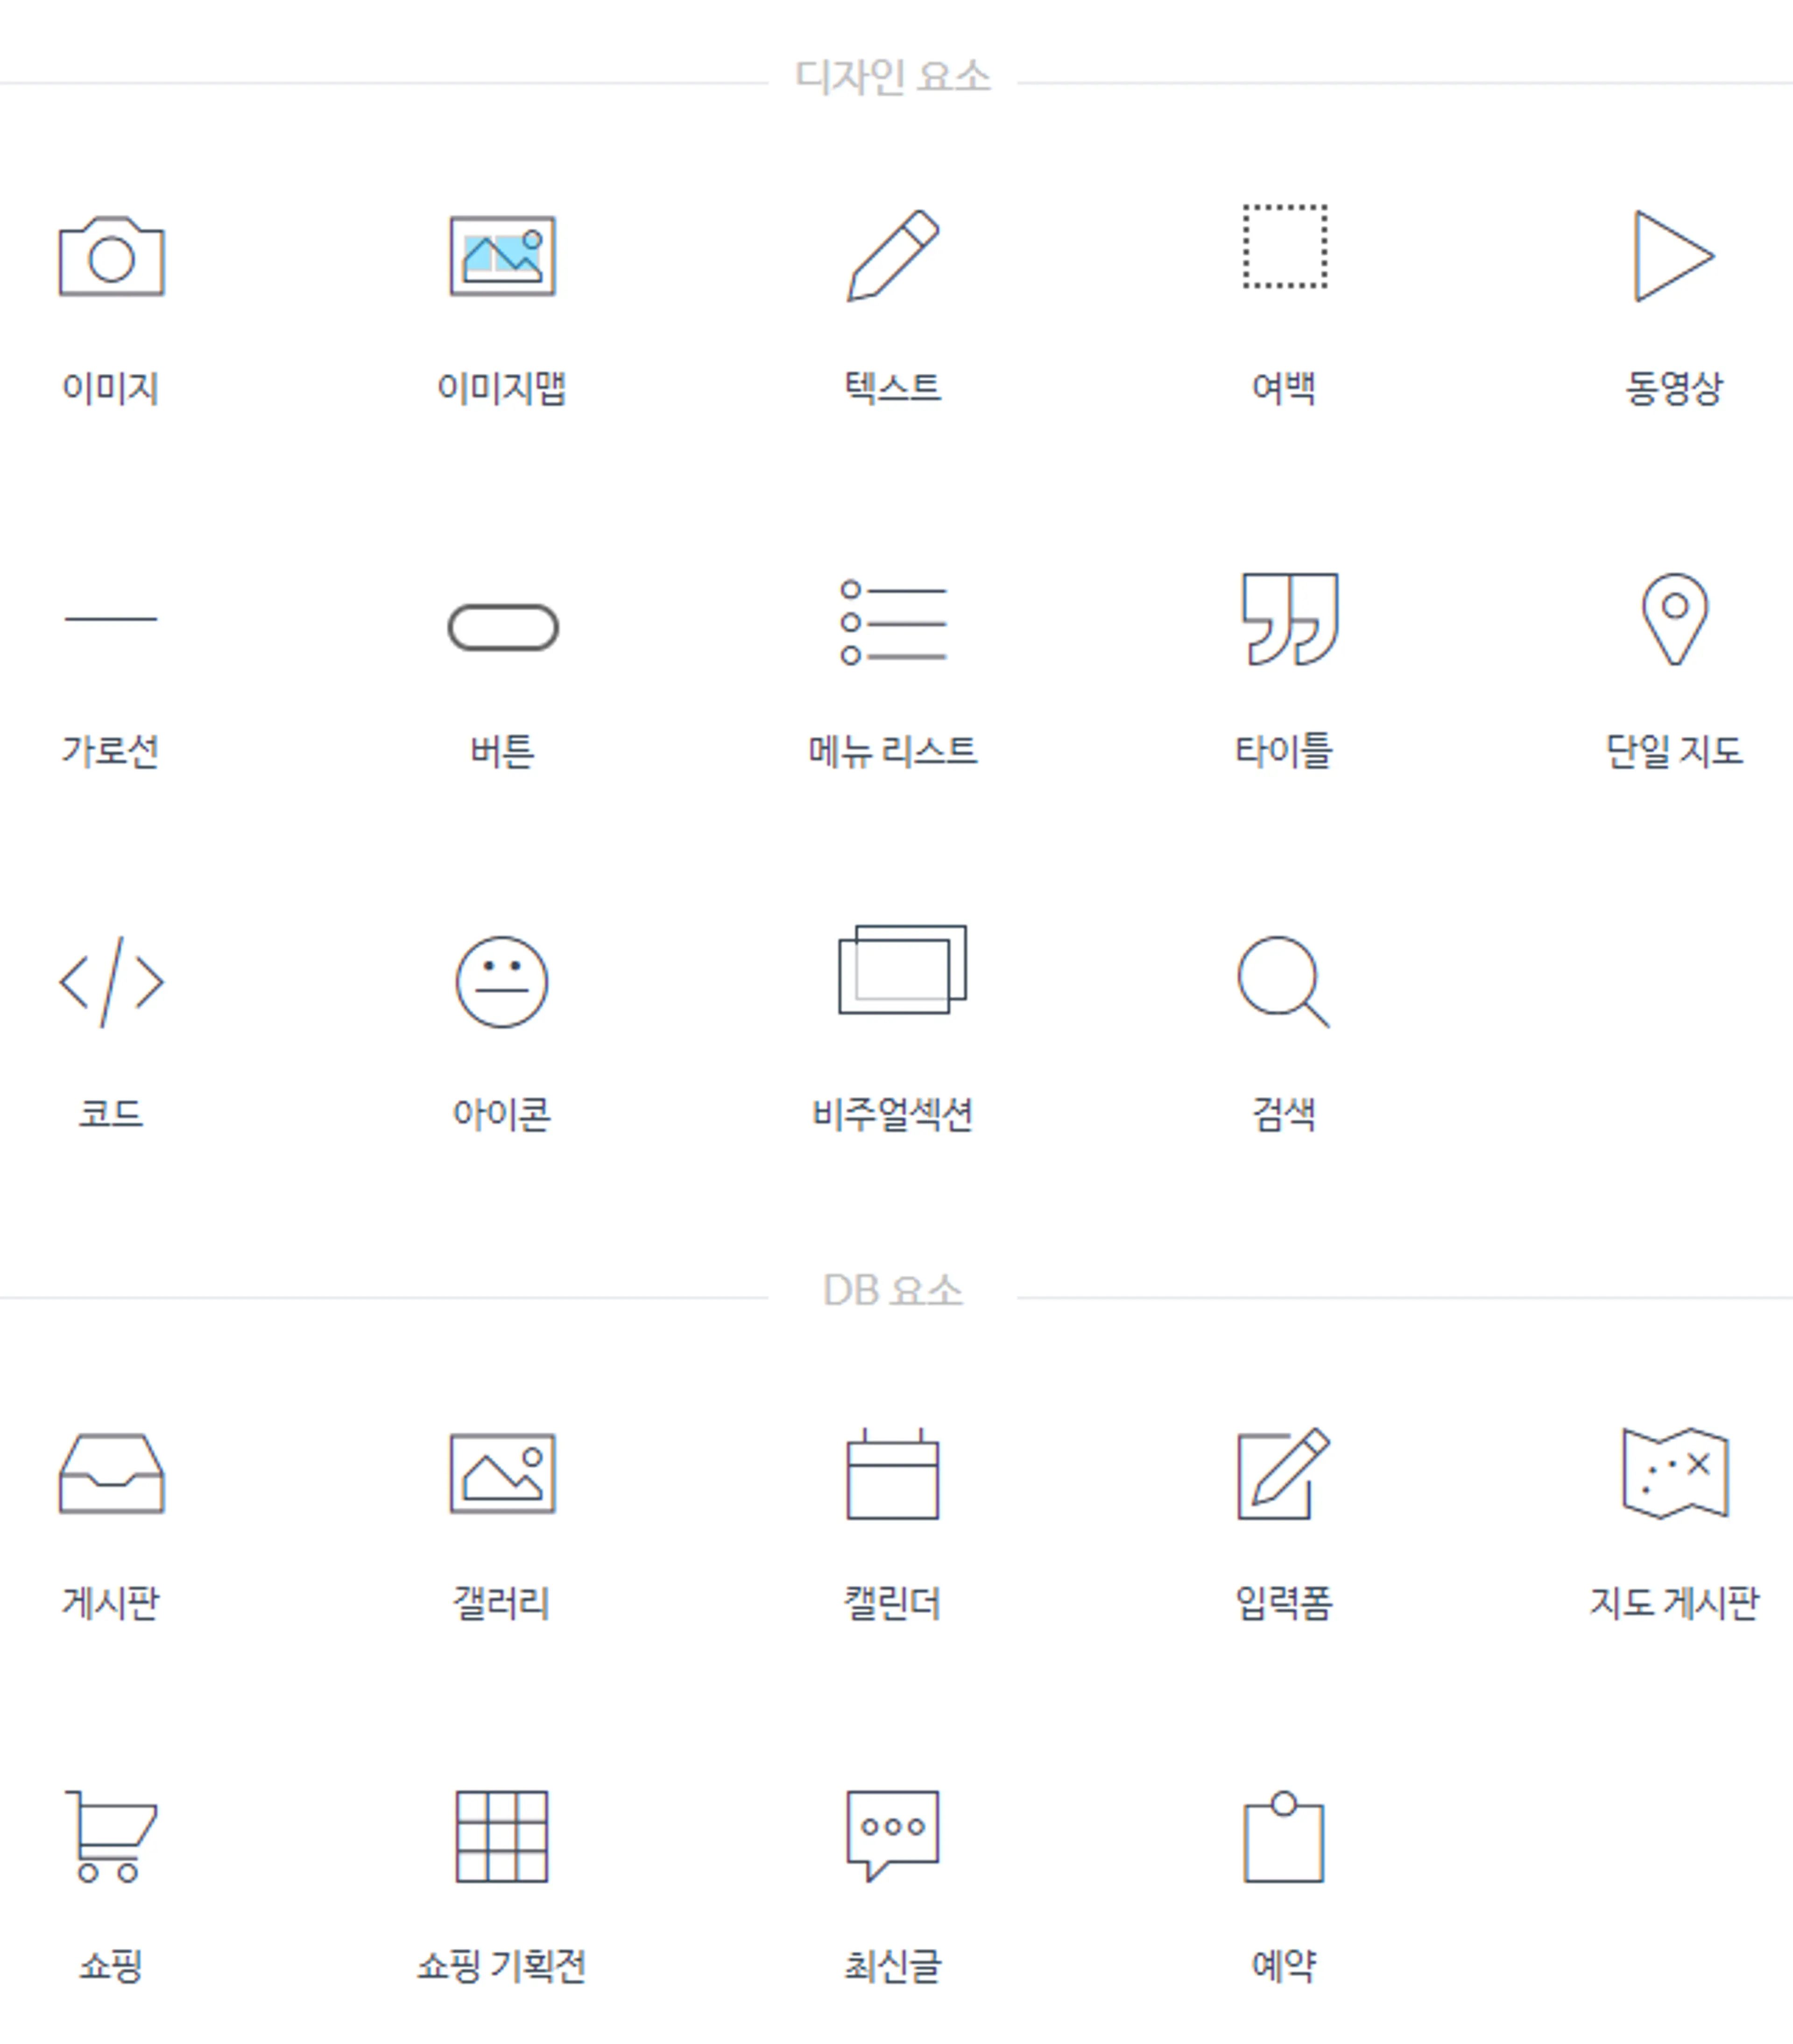Click the pencil icon for 텍스트
1793x2044 pixels.
pyautogui.click(x=893, y=255)
